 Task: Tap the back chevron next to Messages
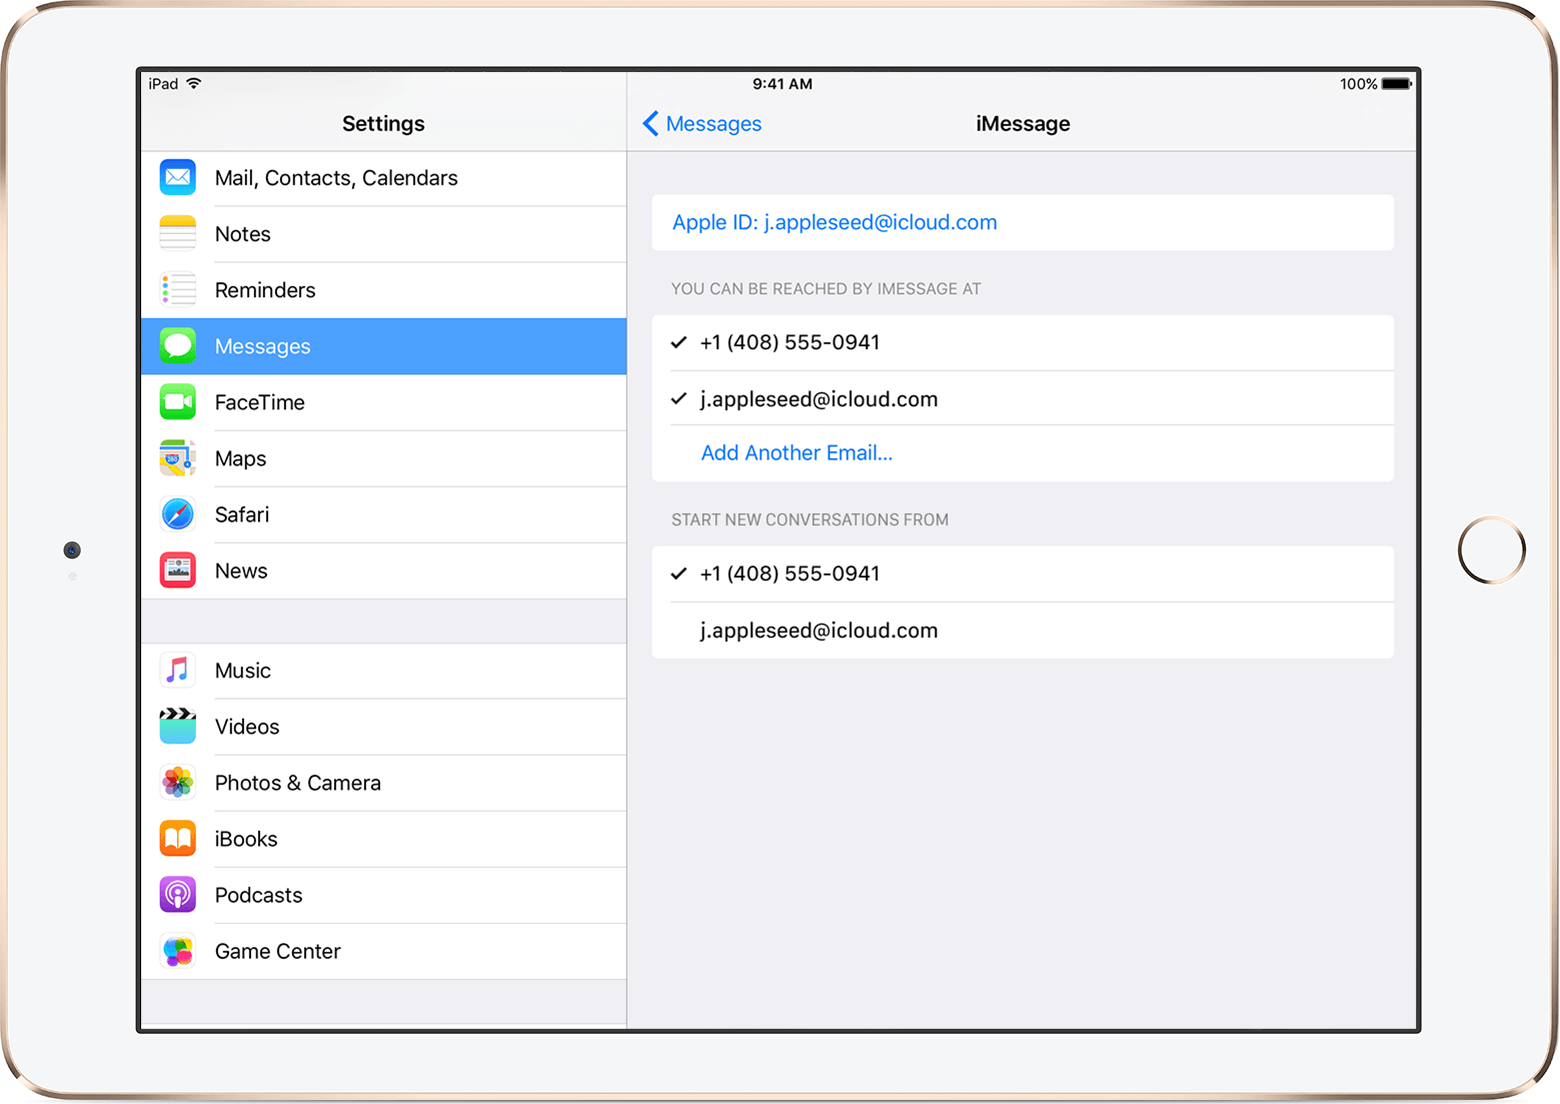[x=650, y=123]
